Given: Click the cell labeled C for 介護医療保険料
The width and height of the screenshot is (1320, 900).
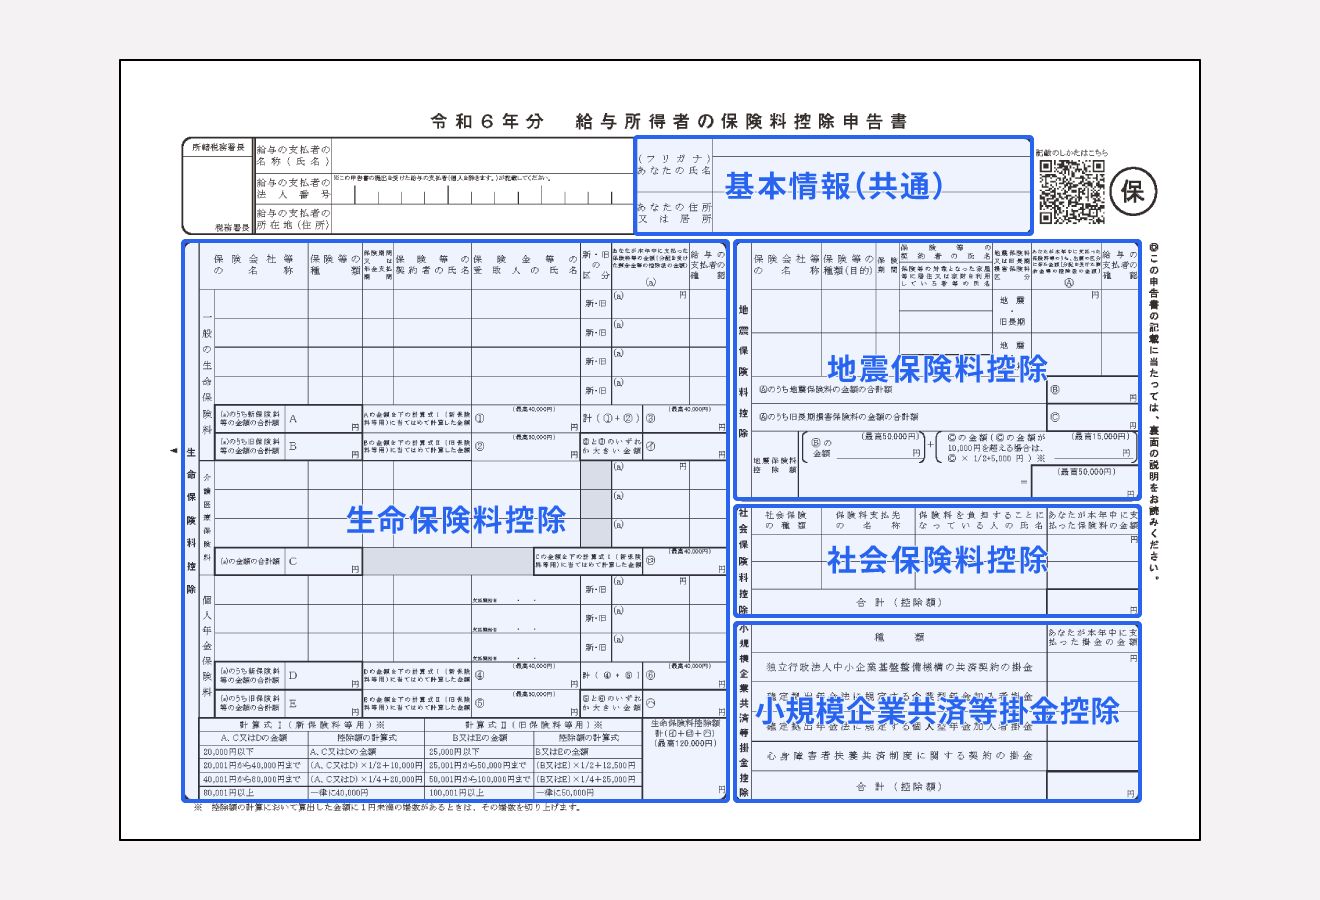Looking at the screenshot, I should tap(323, 562).
